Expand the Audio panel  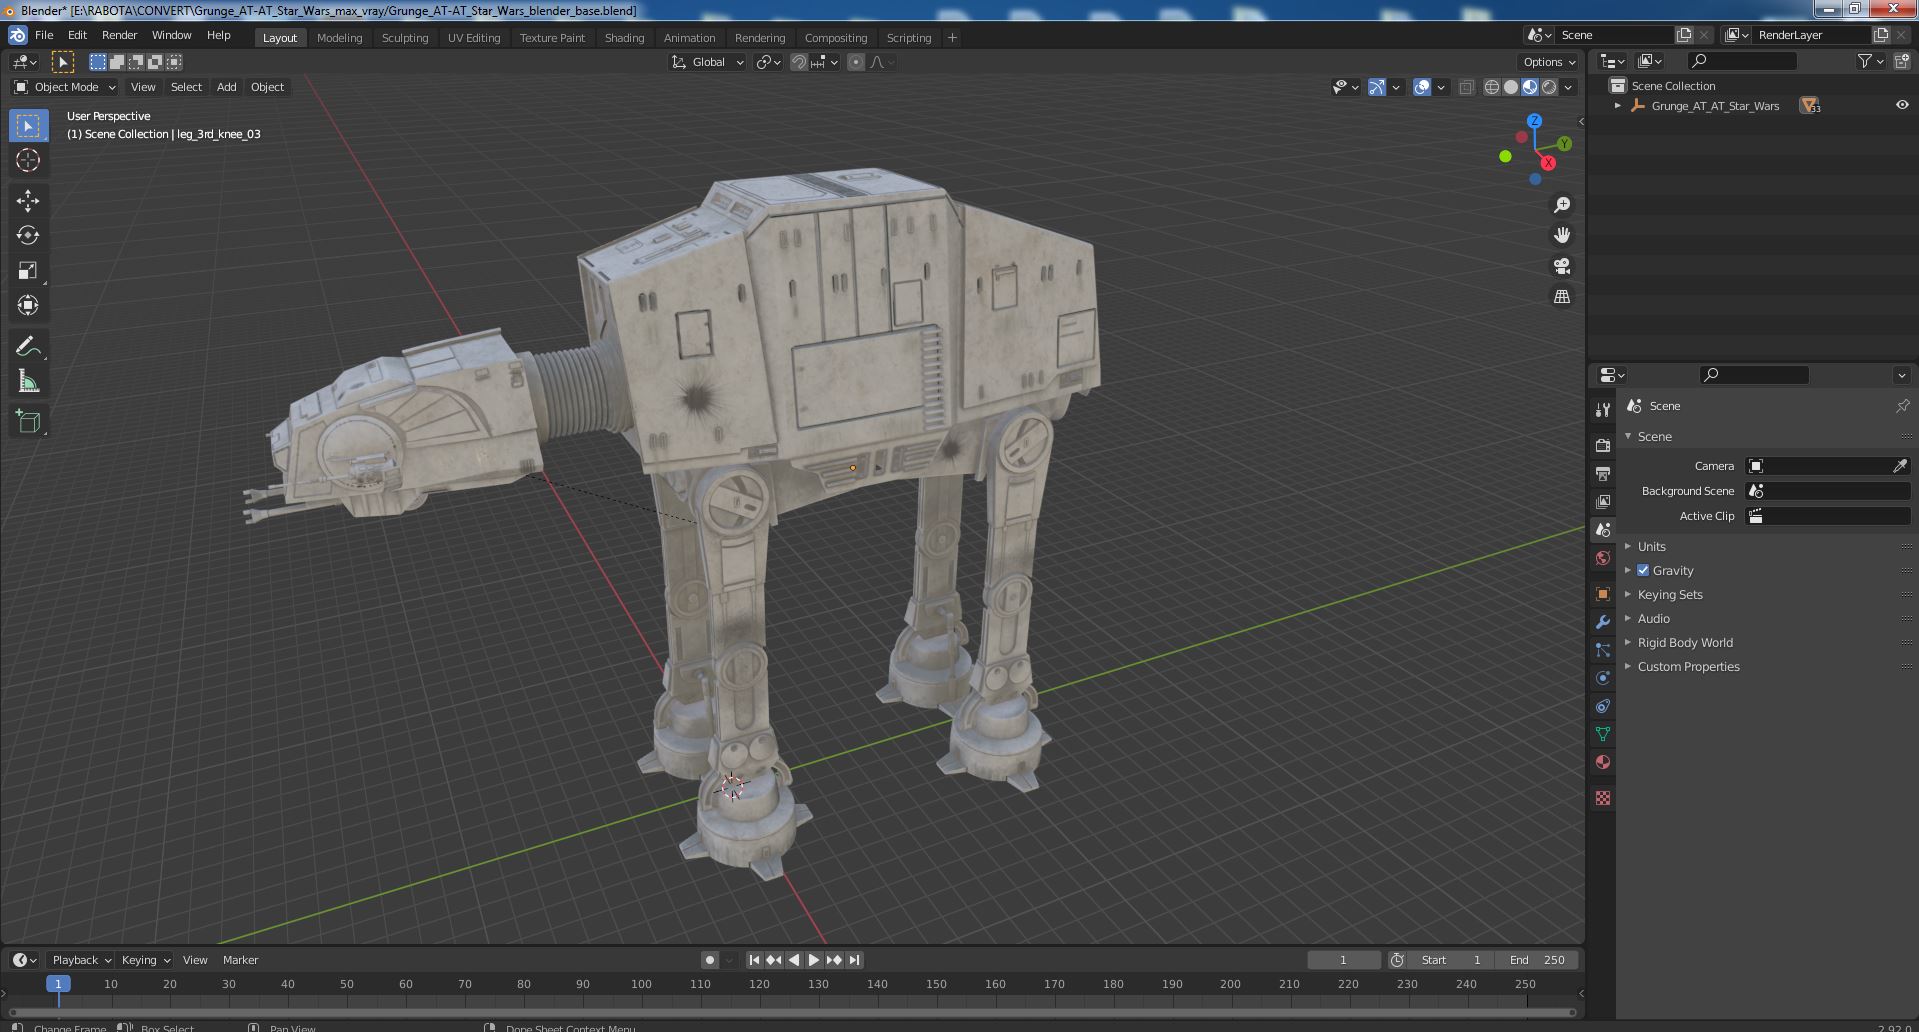[1653, 618]
